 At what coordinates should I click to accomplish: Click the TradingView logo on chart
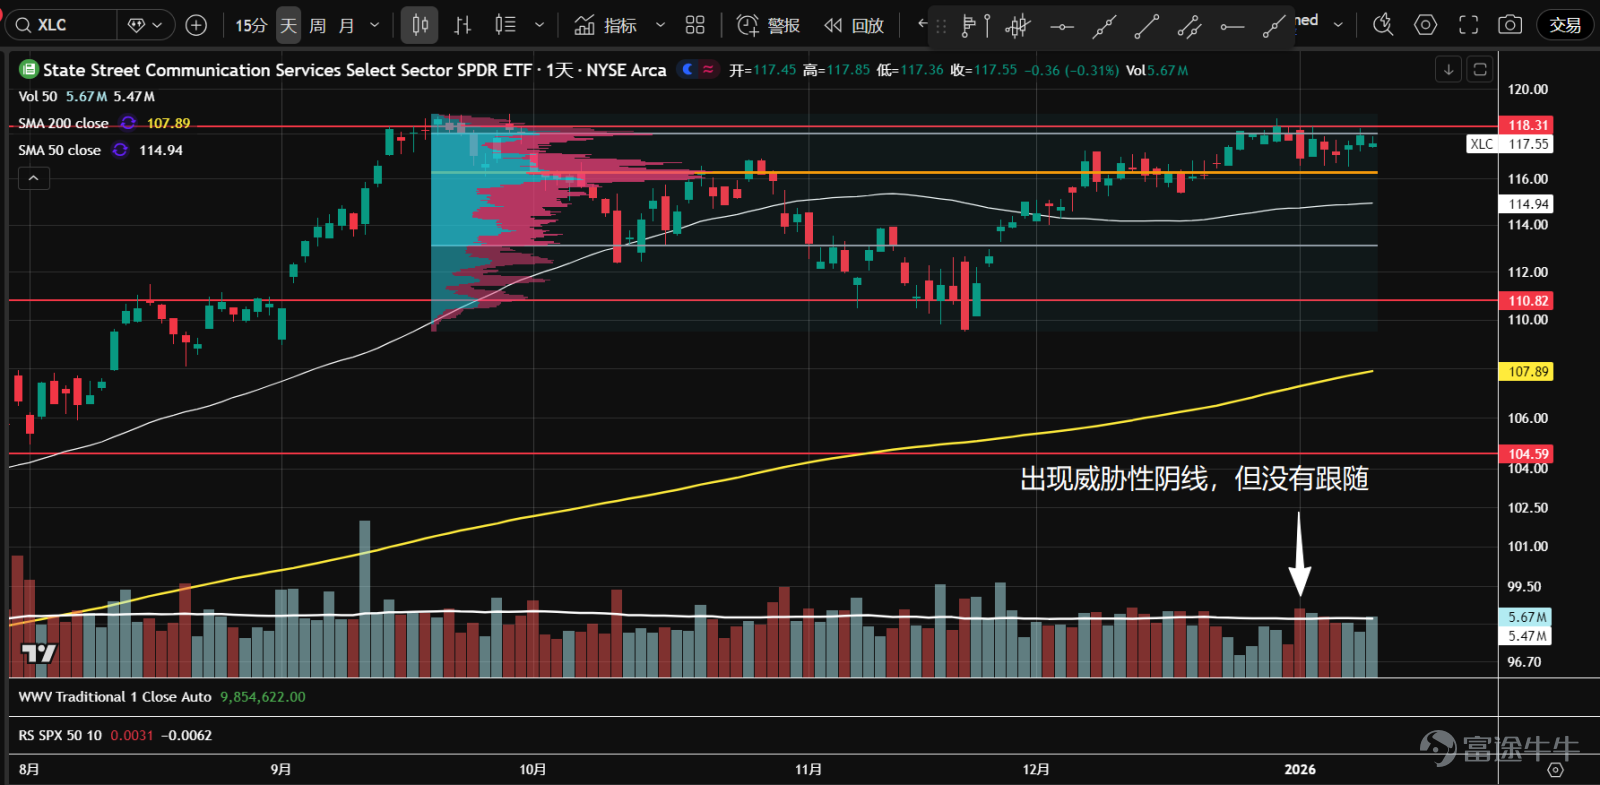coord(39,654)
